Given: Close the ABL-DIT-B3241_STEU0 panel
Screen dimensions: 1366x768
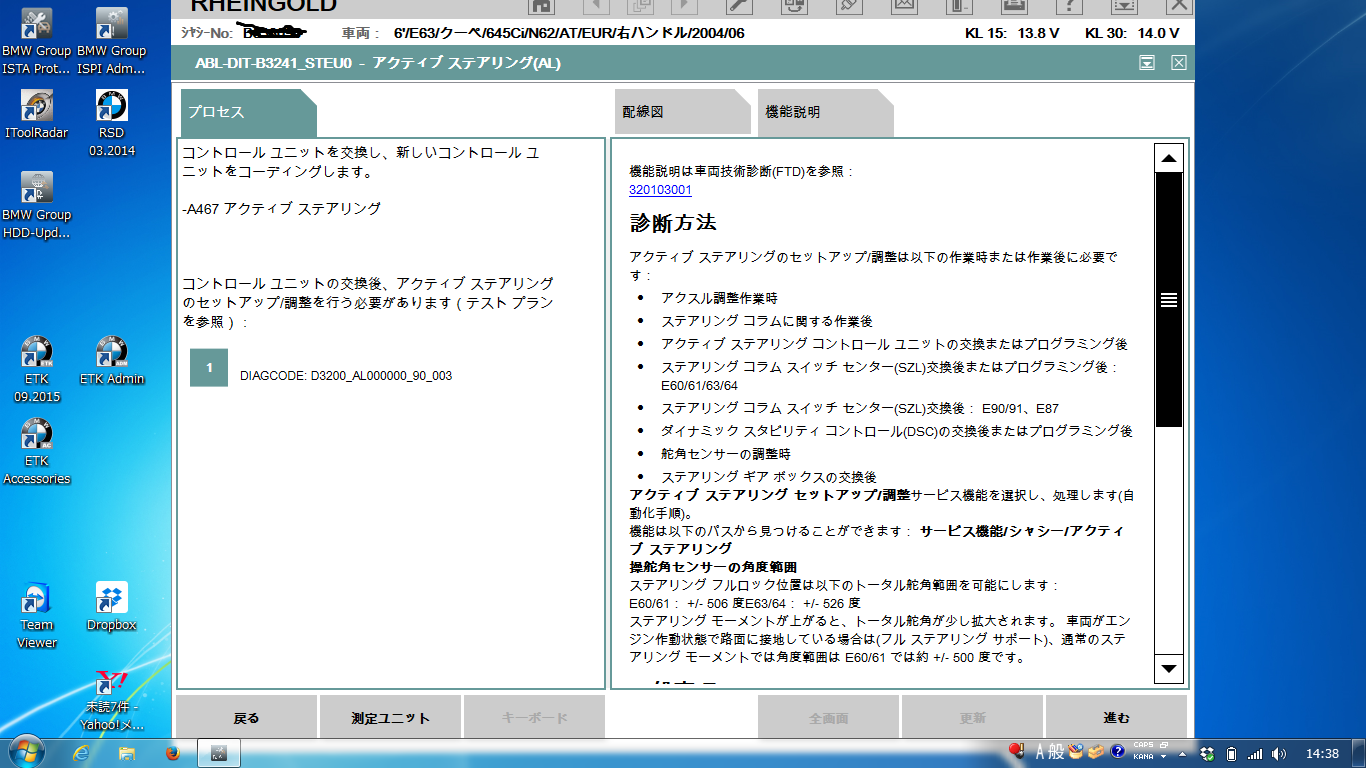Looking at the screenshot, I should point(1179,63).
